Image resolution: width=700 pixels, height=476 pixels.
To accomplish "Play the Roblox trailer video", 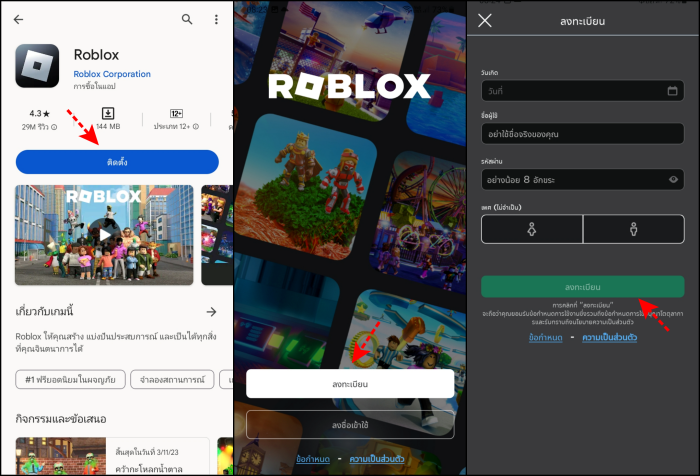I will pos(104,235).
